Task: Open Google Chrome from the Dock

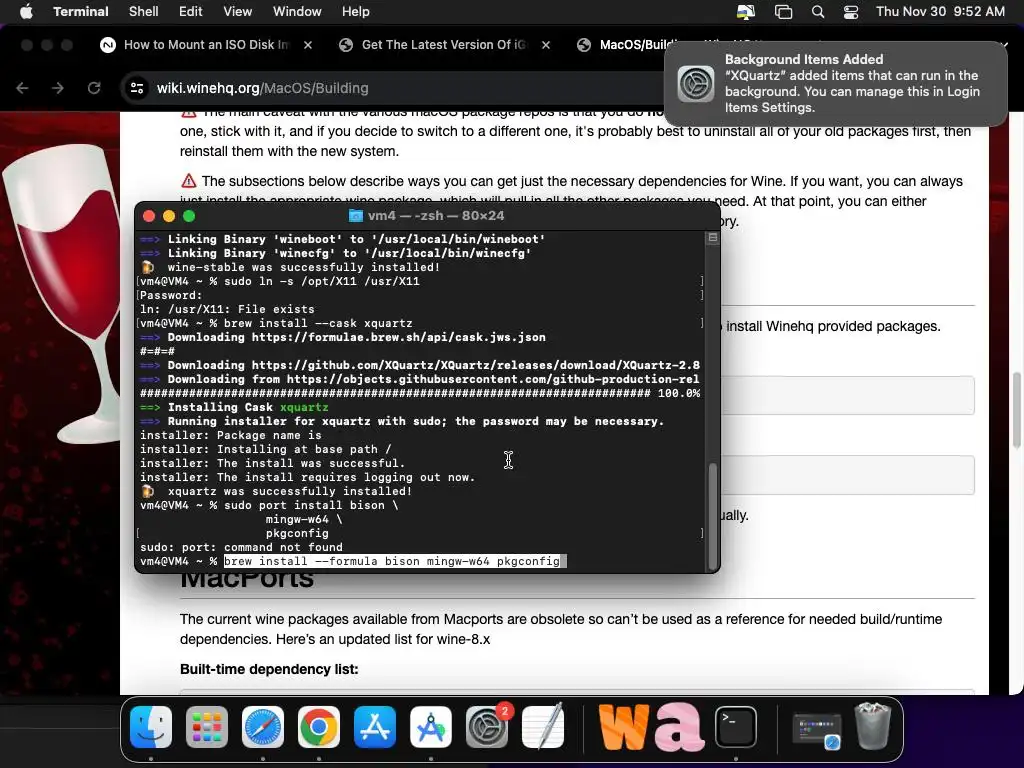Action: tap(319, 727)
